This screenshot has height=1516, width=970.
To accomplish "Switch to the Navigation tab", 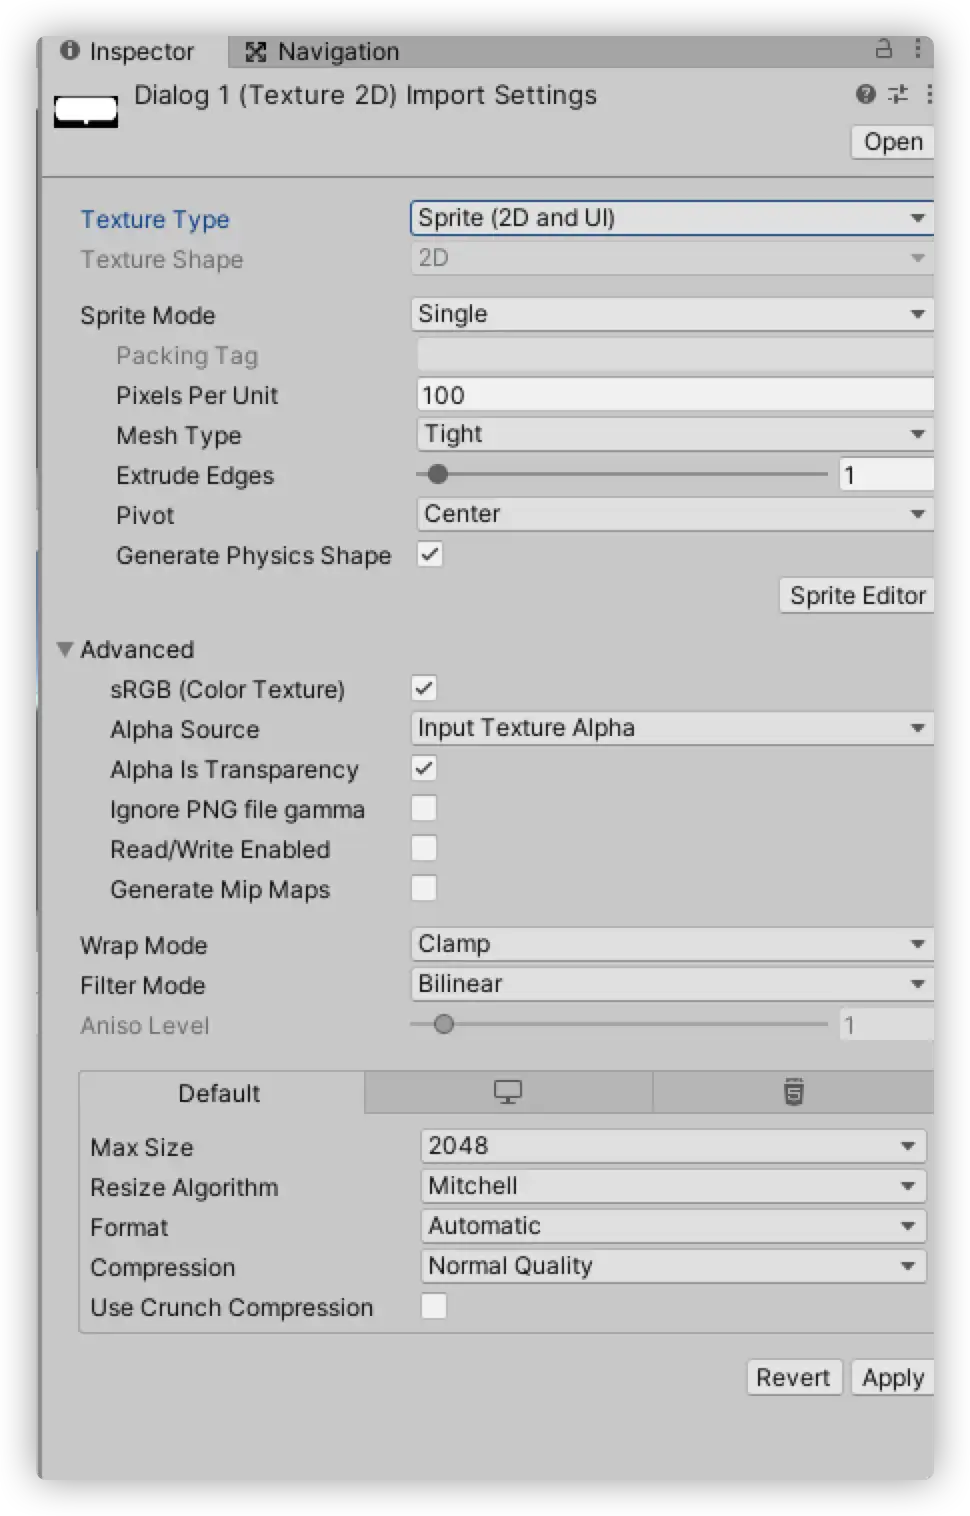I will 323,52.
